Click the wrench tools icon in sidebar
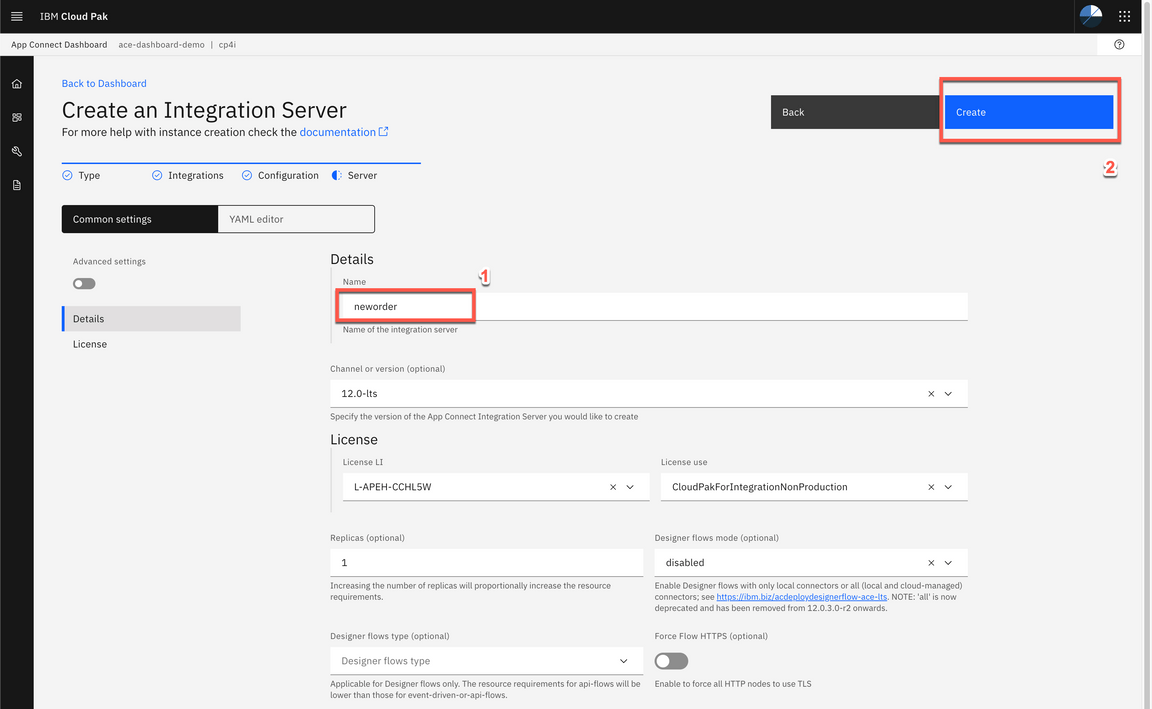This screenshot has height=709, width=1152. click(x=16, y=151)
